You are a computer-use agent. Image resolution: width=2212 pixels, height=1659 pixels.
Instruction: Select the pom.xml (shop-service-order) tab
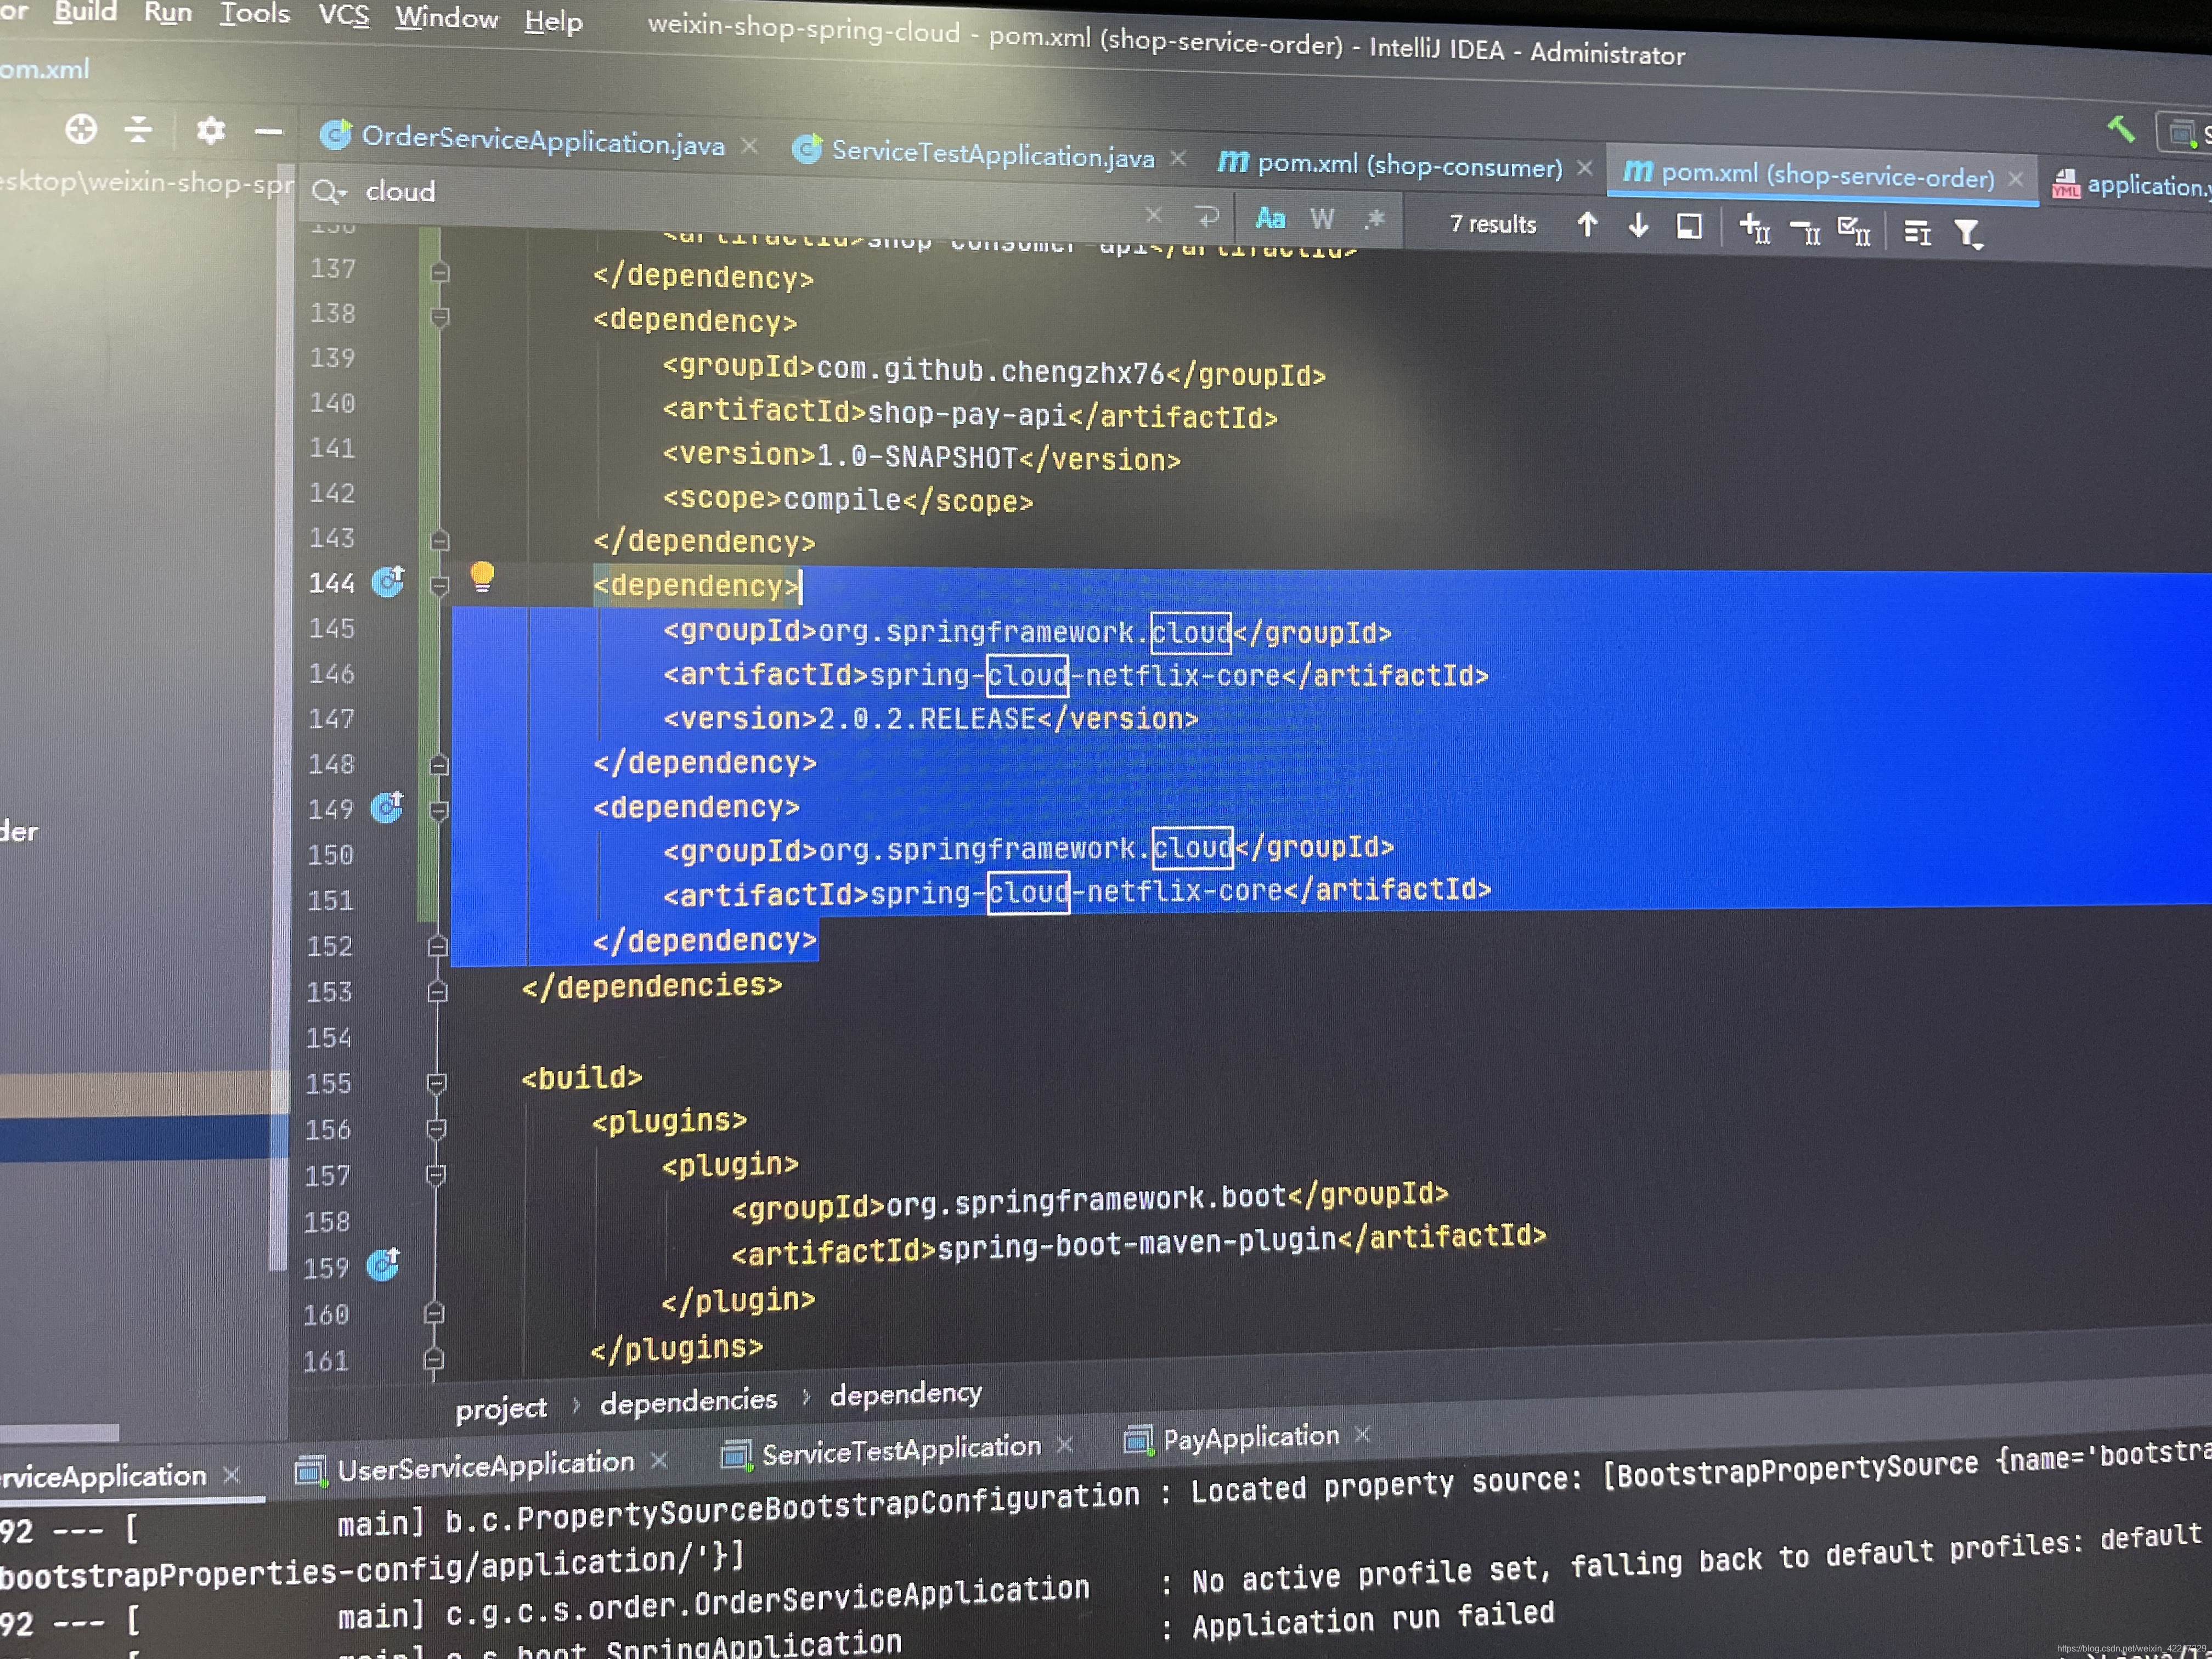pyautogui.click(x=1808, y=175)
